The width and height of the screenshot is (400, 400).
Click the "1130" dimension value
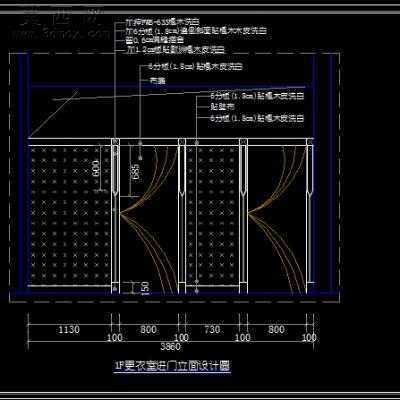pyautogui.click(x=69, y=330)
